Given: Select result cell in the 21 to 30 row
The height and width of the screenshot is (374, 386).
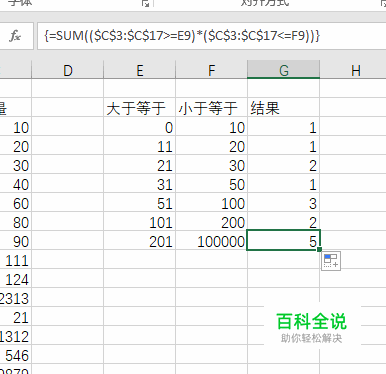Looking at the screenshot, I should point(284,165).
